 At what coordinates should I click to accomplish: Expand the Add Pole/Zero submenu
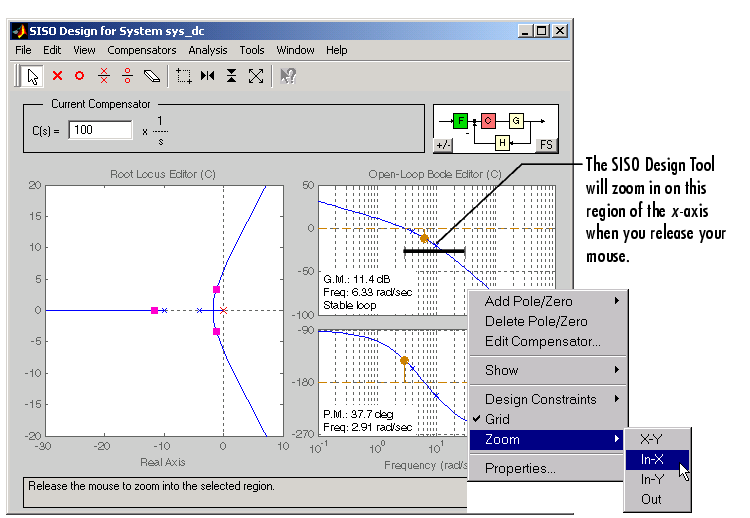[x=548, y=301]
